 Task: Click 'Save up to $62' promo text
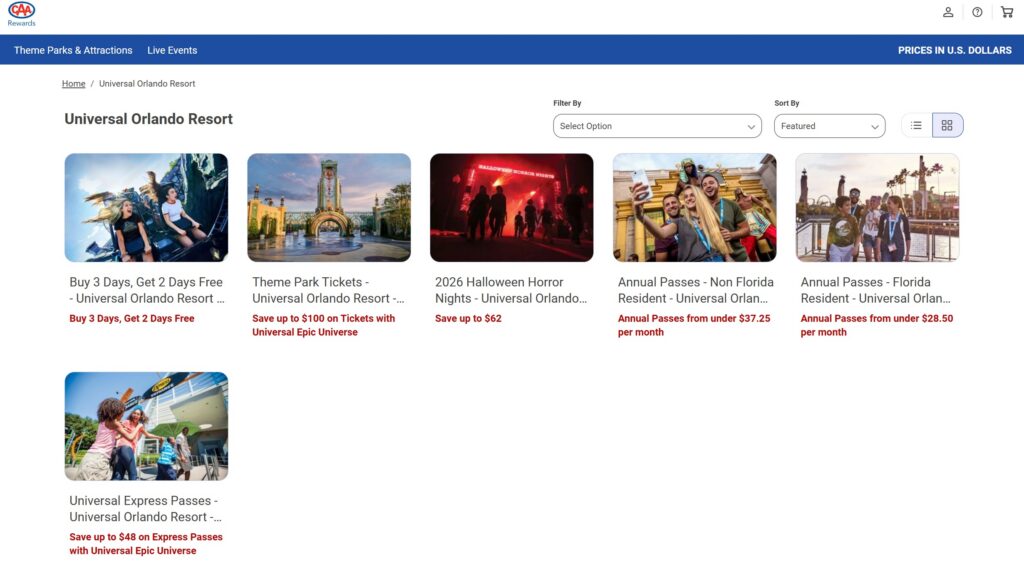coord(468,319)
